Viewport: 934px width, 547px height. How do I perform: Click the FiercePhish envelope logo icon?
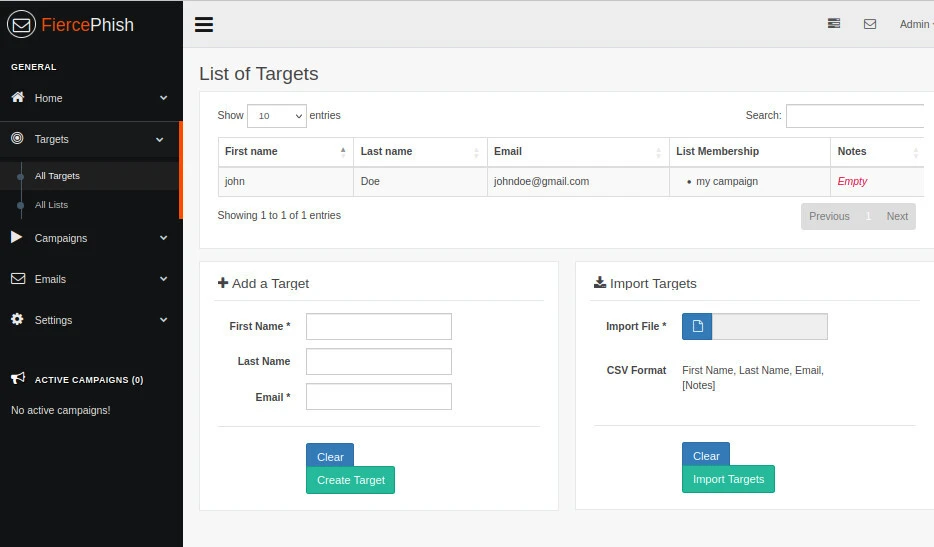click(x=21, y=24)
